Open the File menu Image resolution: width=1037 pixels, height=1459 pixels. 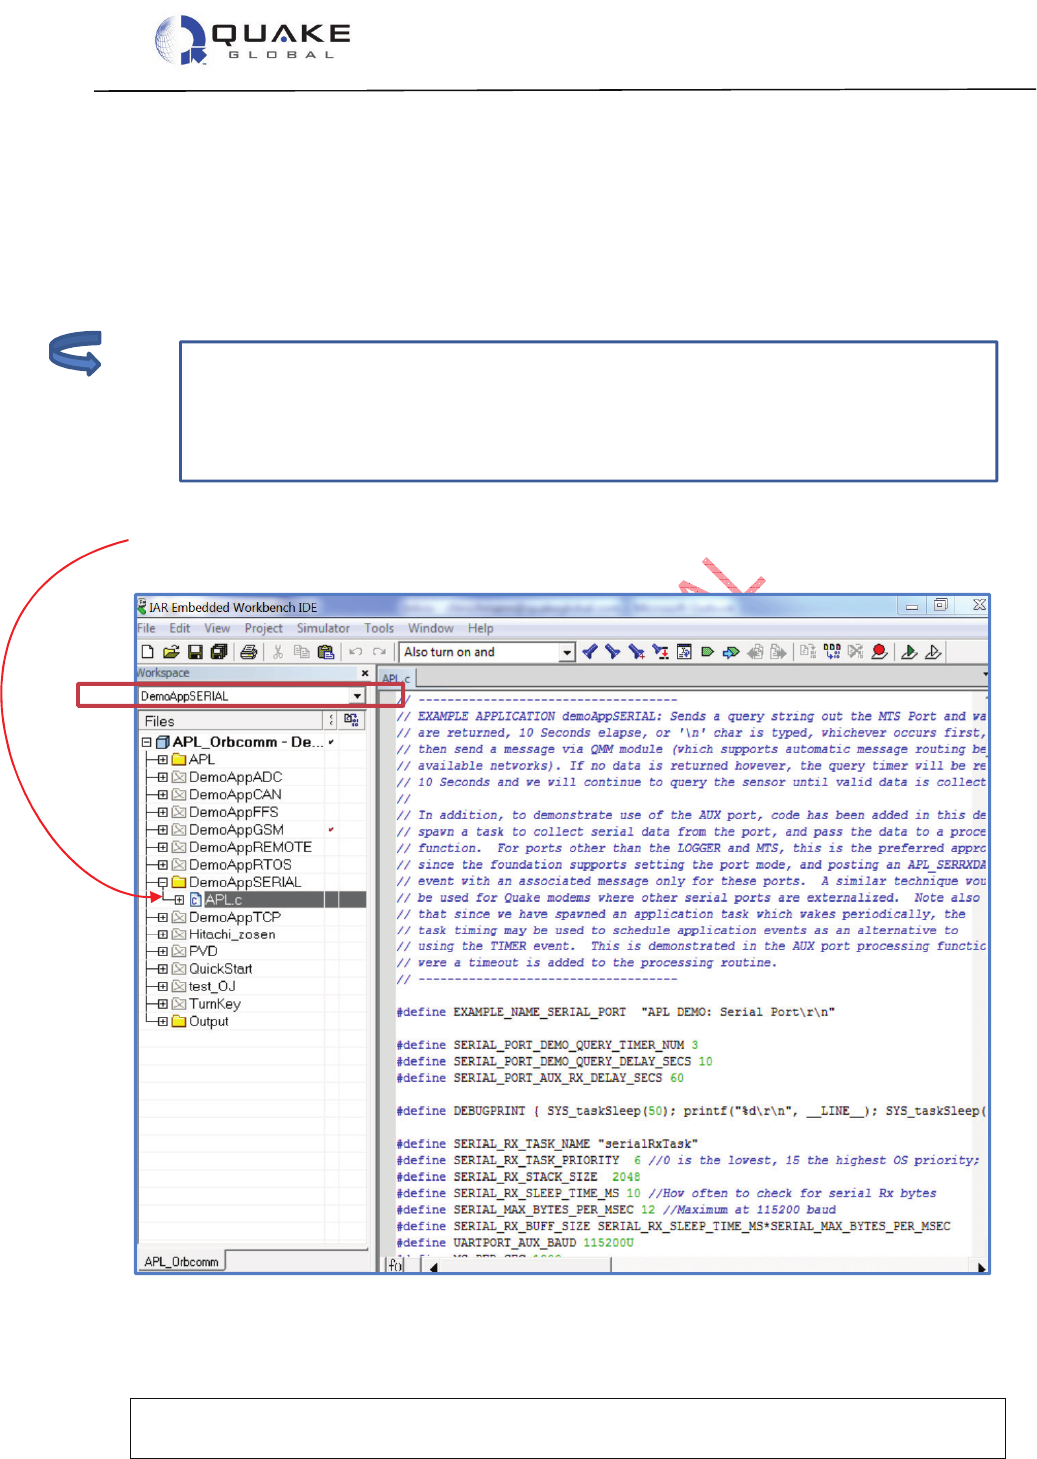coord(146,628)
